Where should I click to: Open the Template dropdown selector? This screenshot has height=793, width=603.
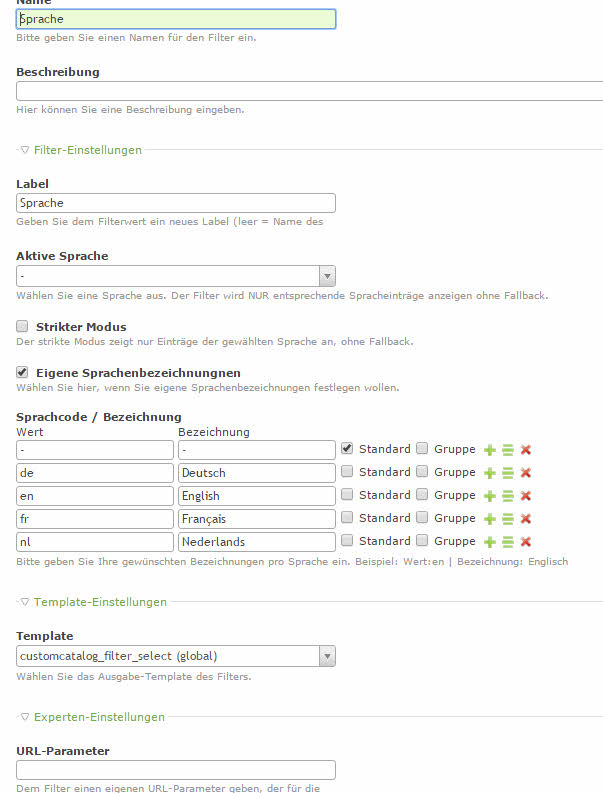tap(176, 656)
